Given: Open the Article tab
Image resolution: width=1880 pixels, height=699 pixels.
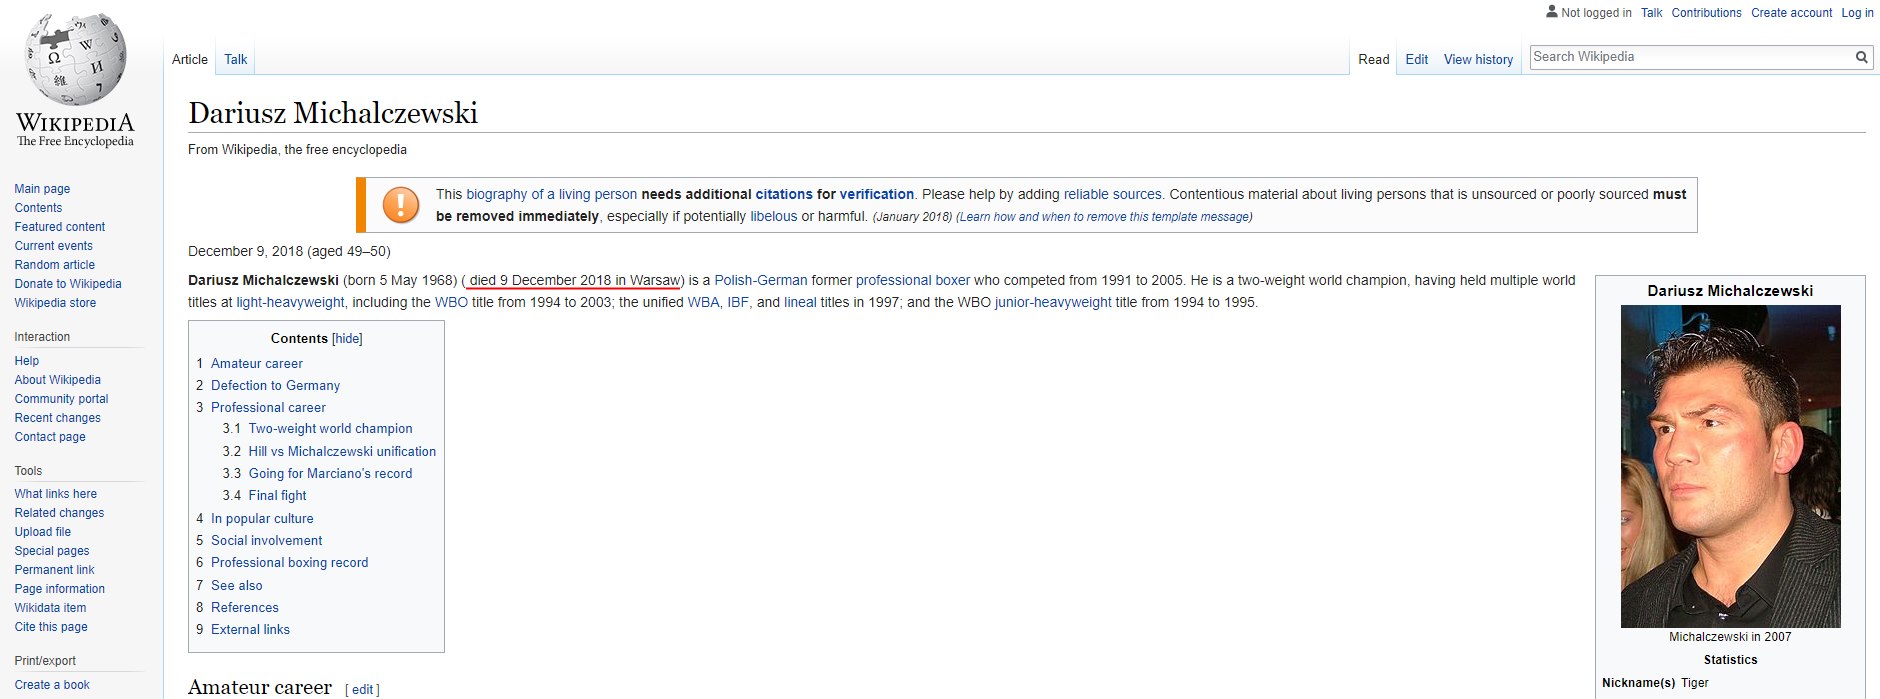Looking at the screenshot, I should 190,59.
